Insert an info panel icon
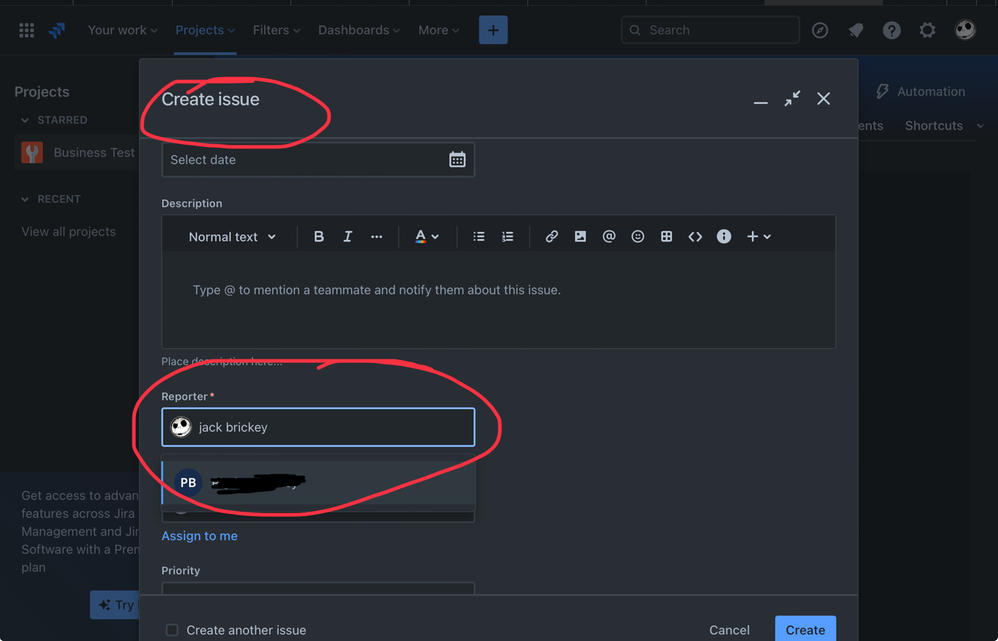Image resolution: width=998 pixels, height=641 pixels. tap(724, 237)
